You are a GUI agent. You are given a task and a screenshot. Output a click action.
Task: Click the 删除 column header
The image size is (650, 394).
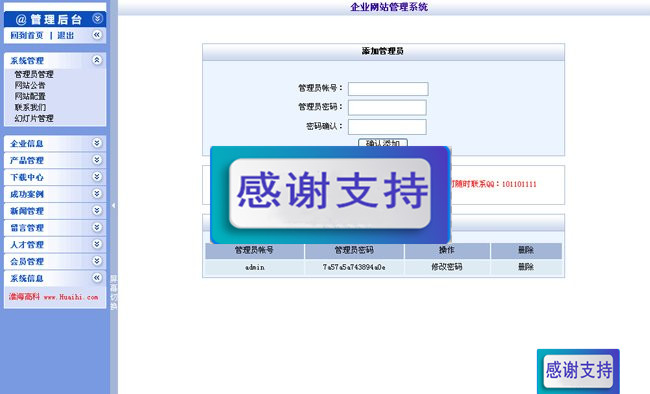click(x=526, y=250)
